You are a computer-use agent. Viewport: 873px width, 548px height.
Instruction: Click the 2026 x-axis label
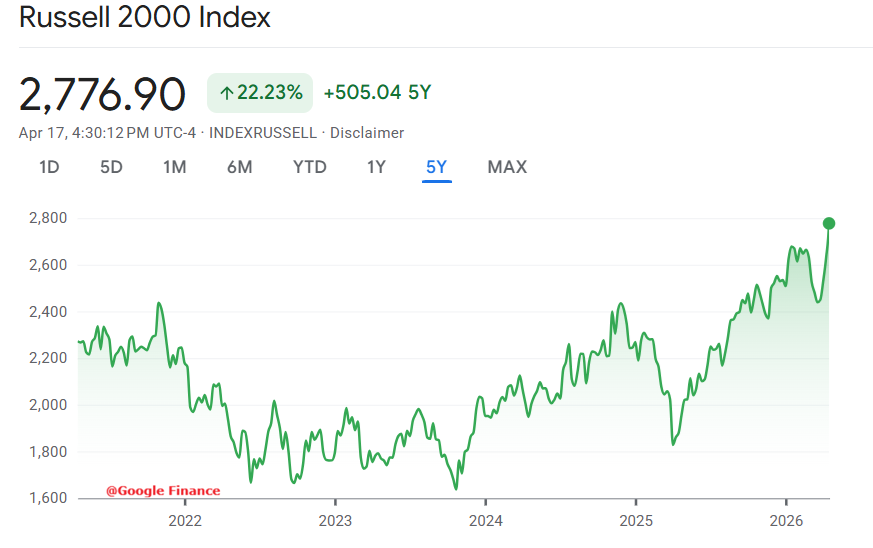[786, 520]
